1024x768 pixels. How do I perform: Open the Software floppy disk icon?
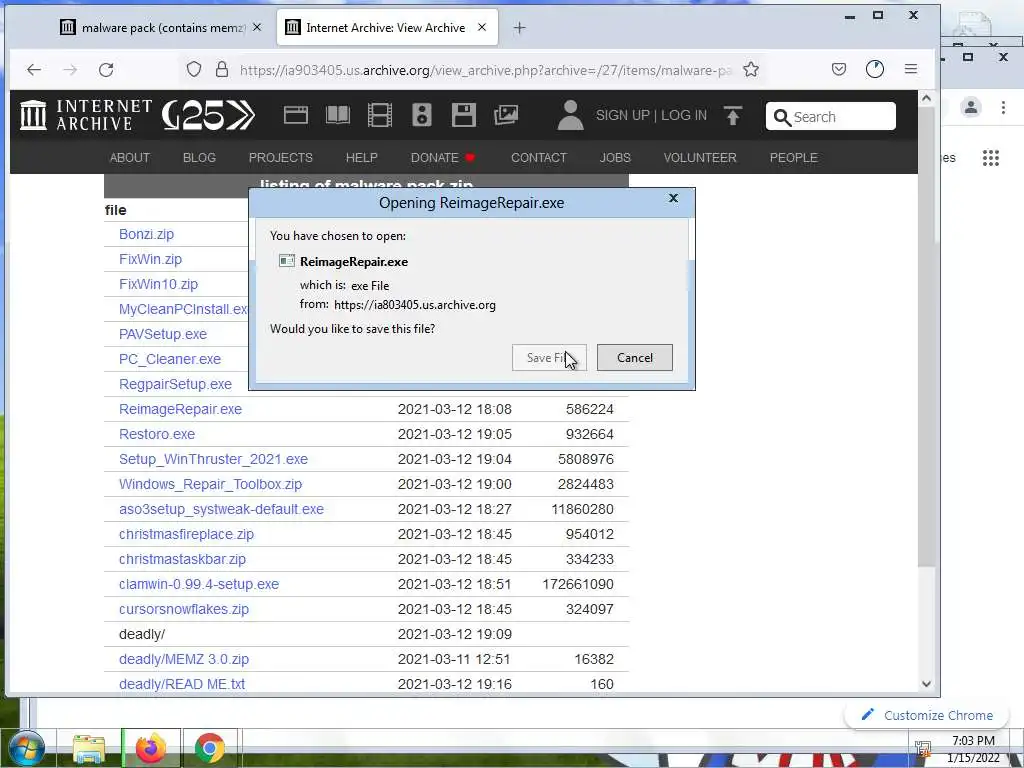pos(464,115)
